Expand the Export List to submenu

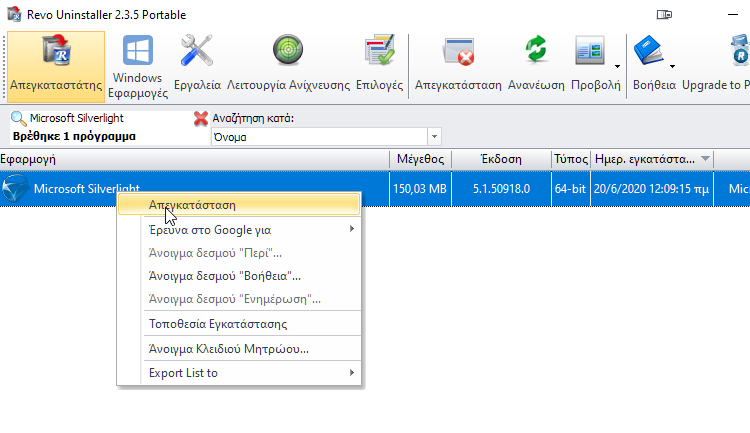[240, 373]
